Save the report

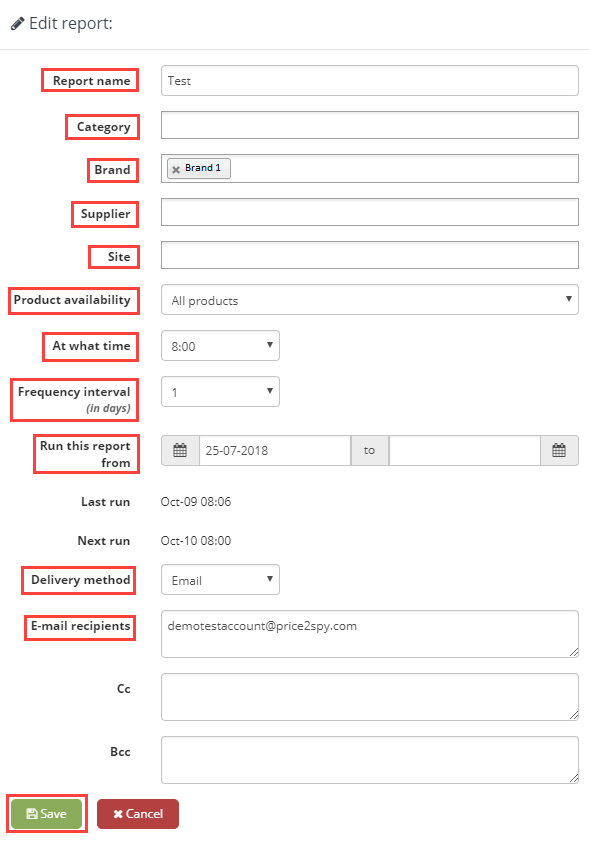tap(47, 814)
